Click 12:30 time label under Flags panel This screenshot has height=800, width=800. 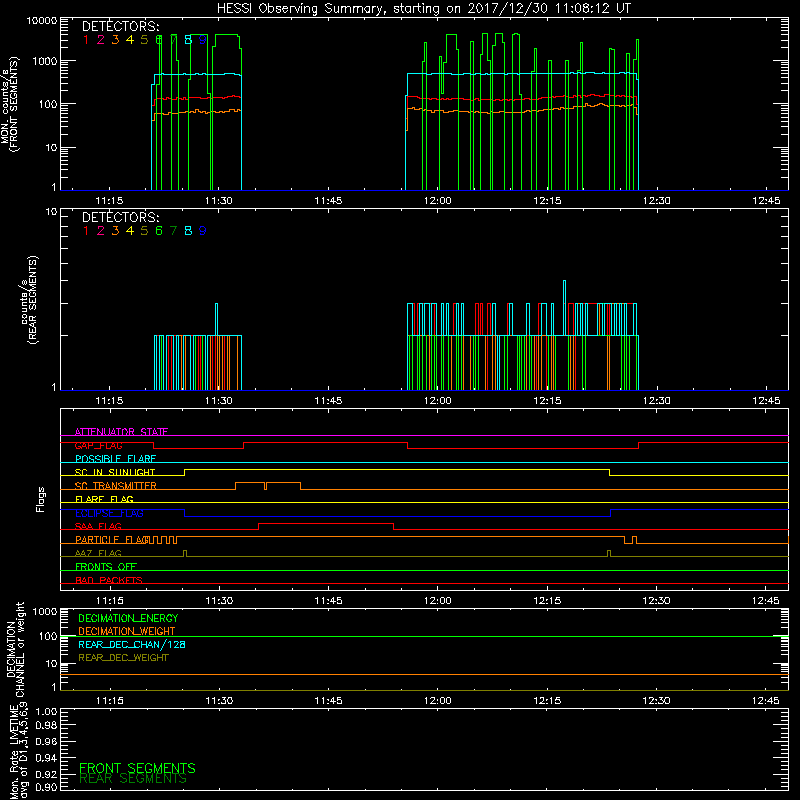657,601
